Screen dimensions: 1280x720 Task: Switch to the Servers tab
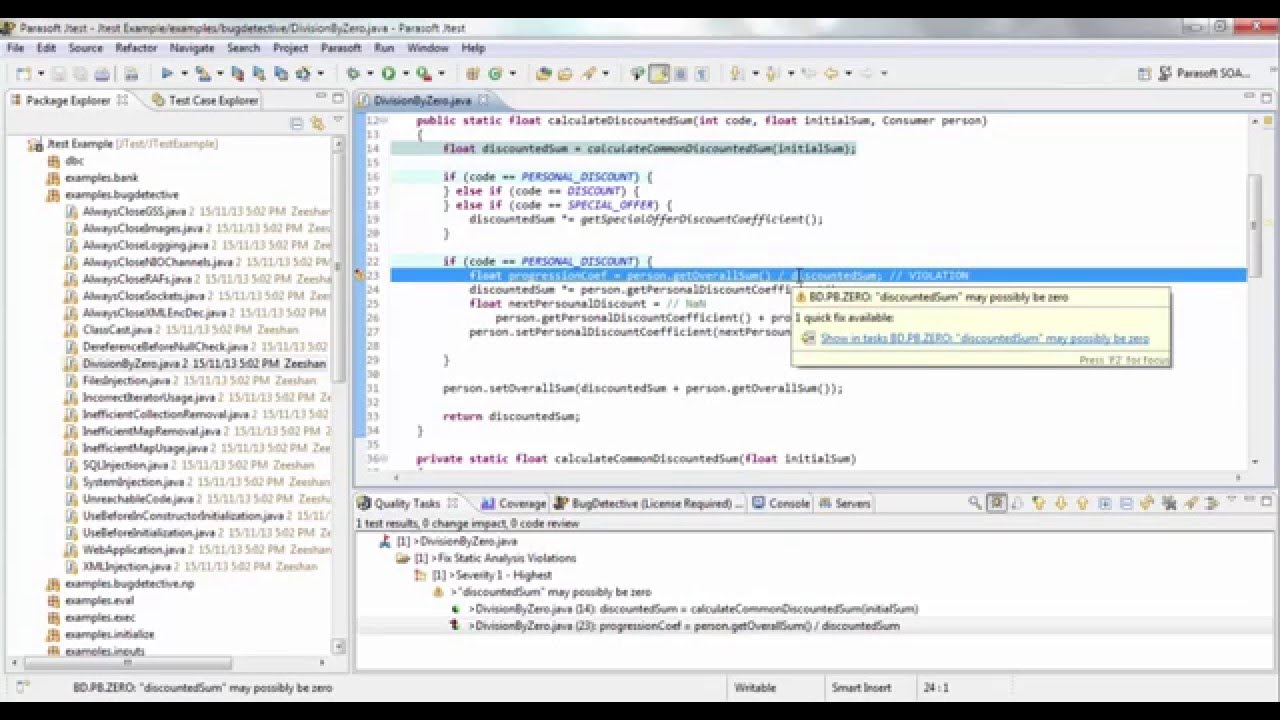(843, 503)
